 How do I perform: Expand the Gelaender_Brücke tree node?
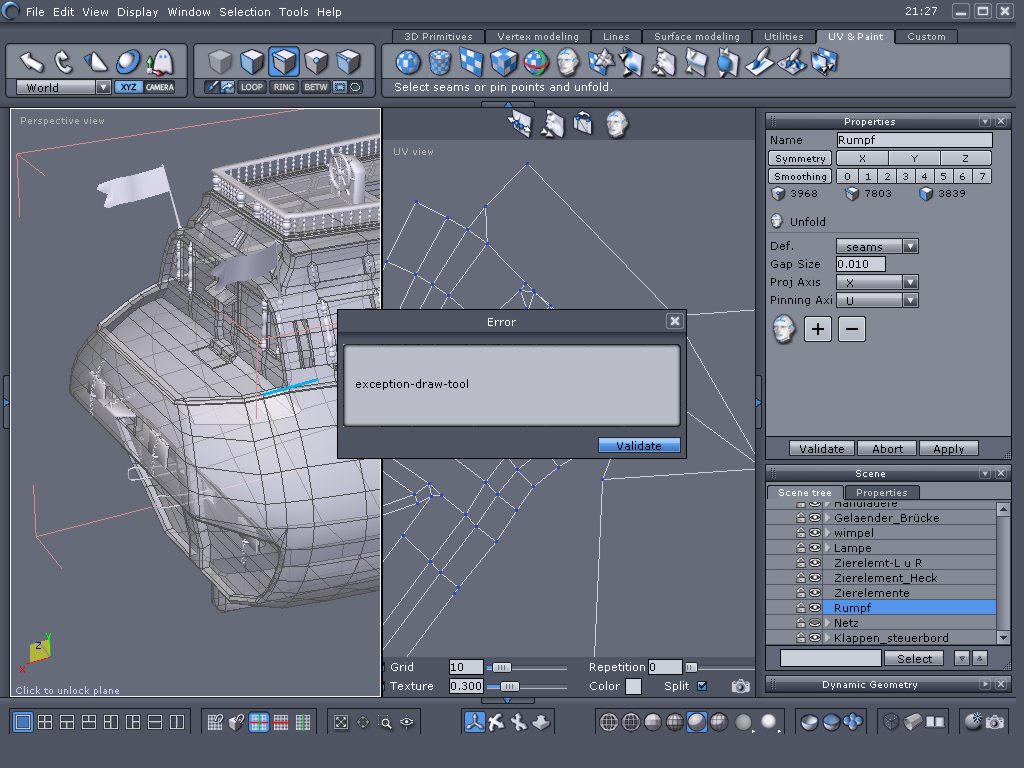pyautogui.click(x=827, y=518)
